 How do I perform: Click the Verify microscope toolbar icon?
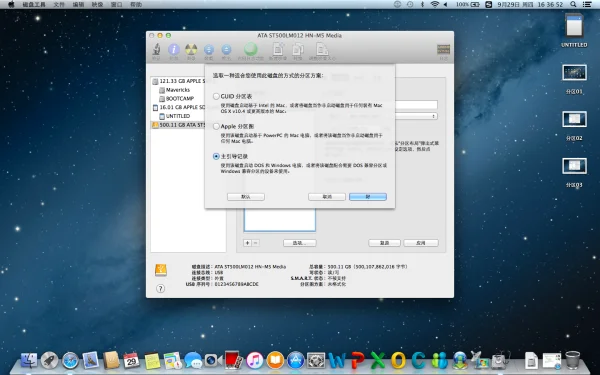point(156,51)
